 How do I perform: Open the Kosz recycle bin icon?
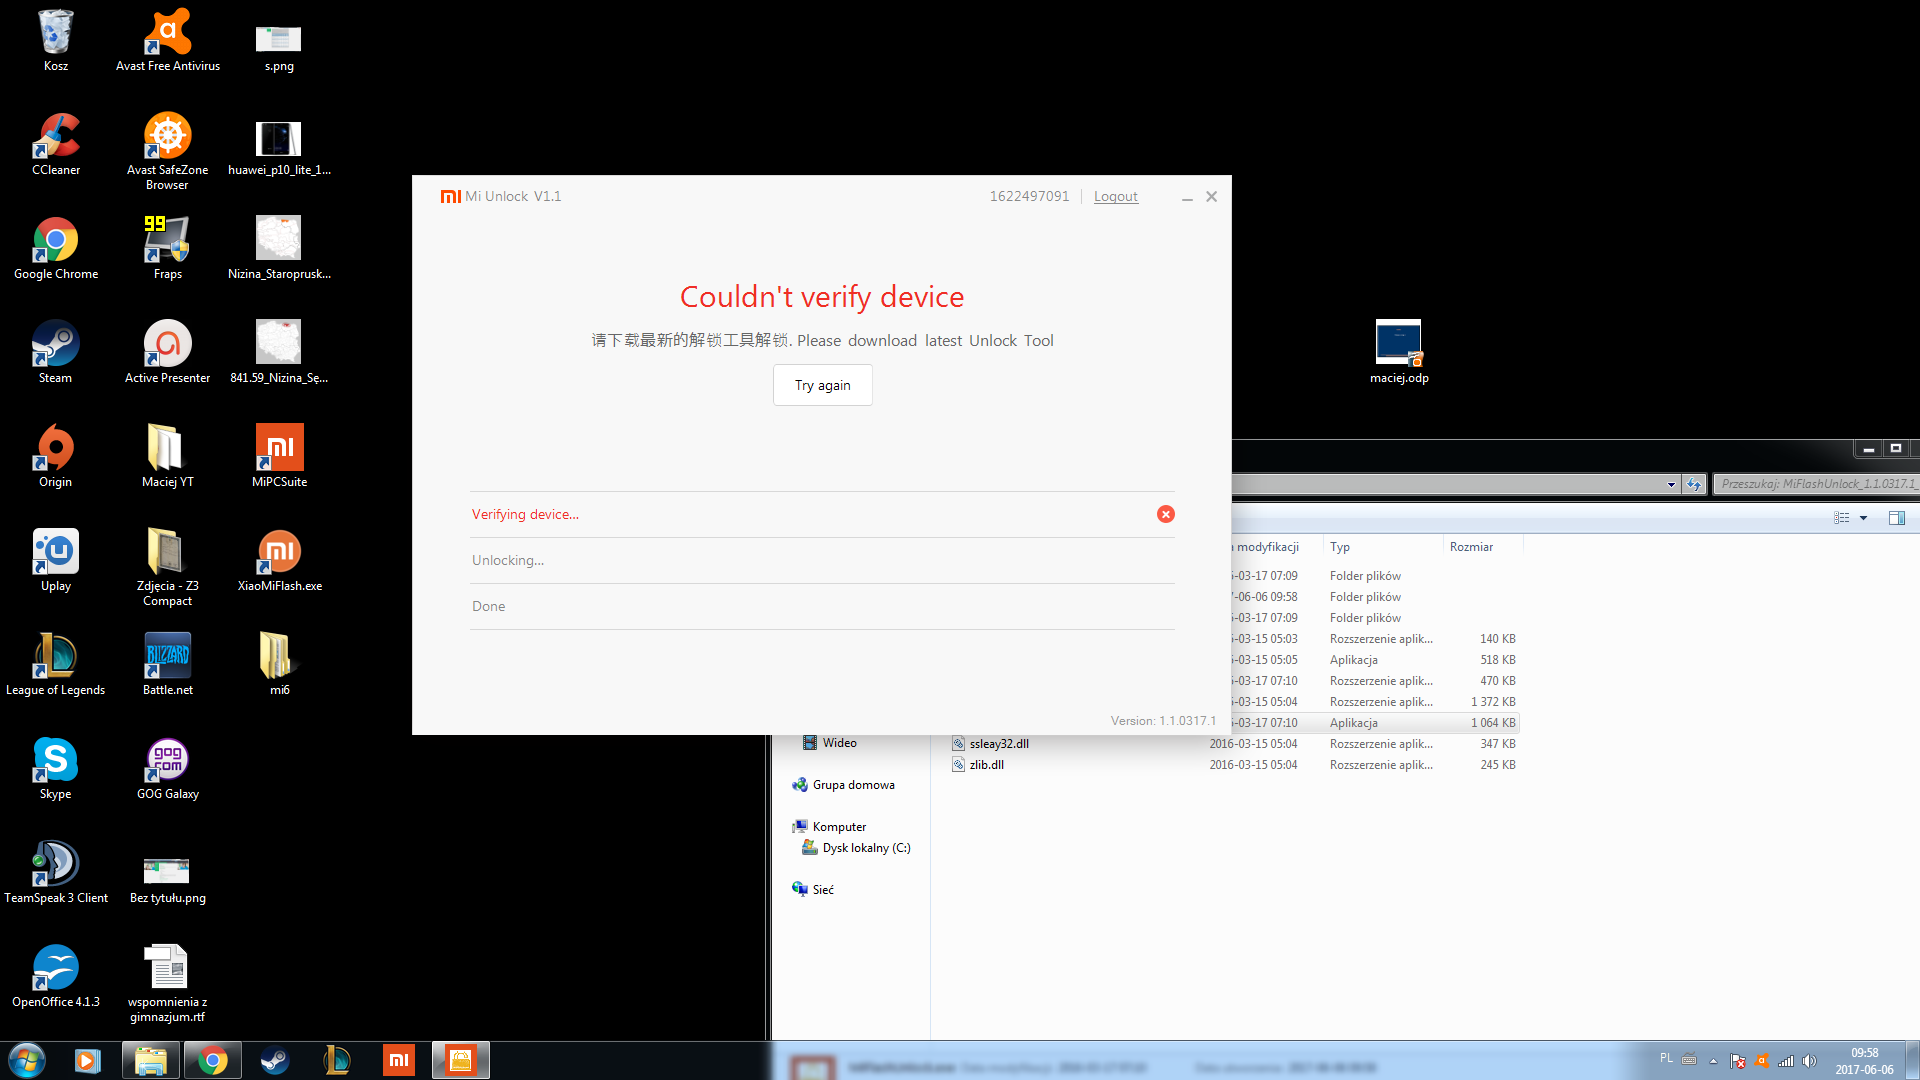tap(56, 40)
